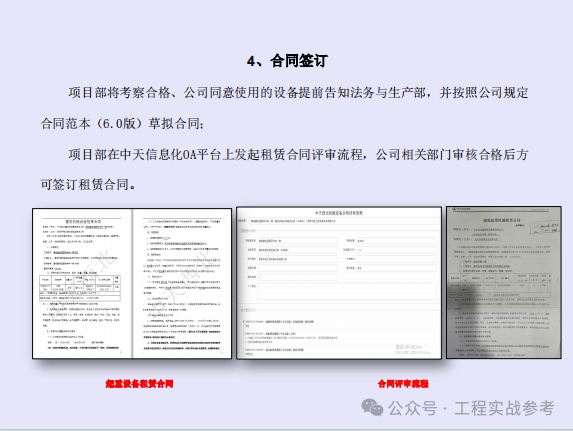The height and width of the screenshot is (431, 573).
Task: Click the green status dot in review log
Action: click(x=244, y=322)
